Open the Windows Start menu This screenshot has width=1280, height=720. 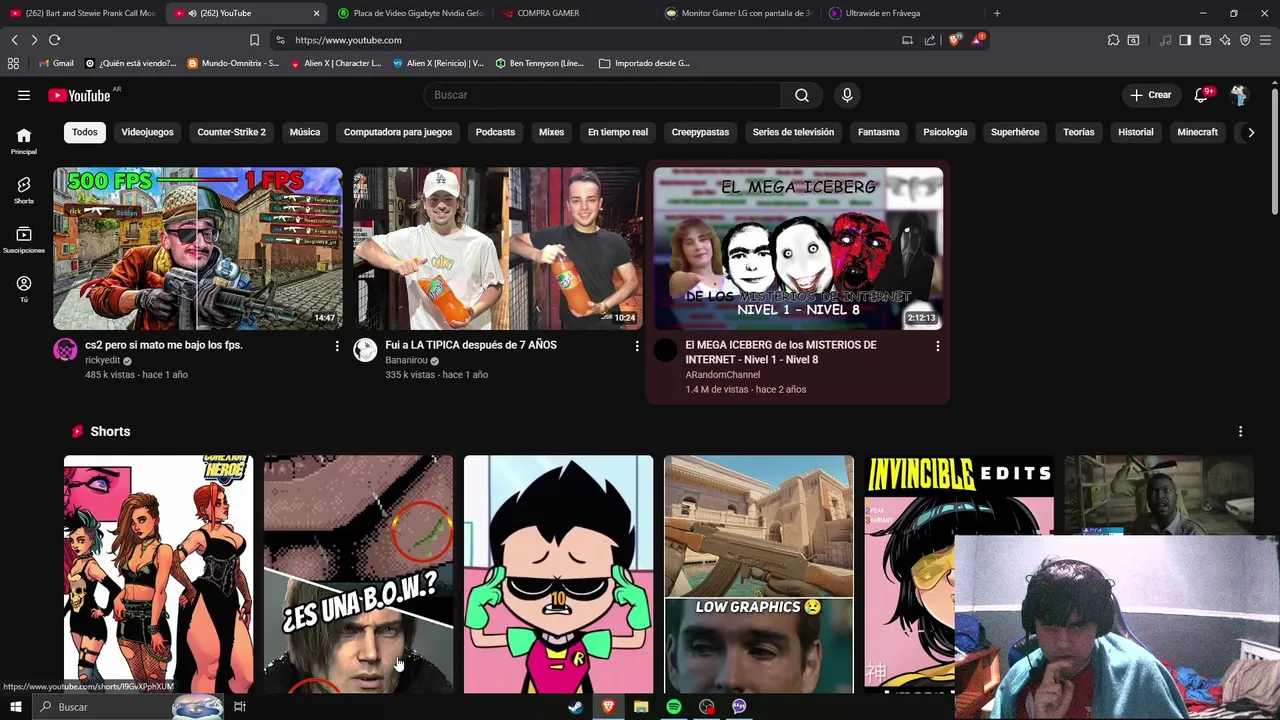click(15, 706)
